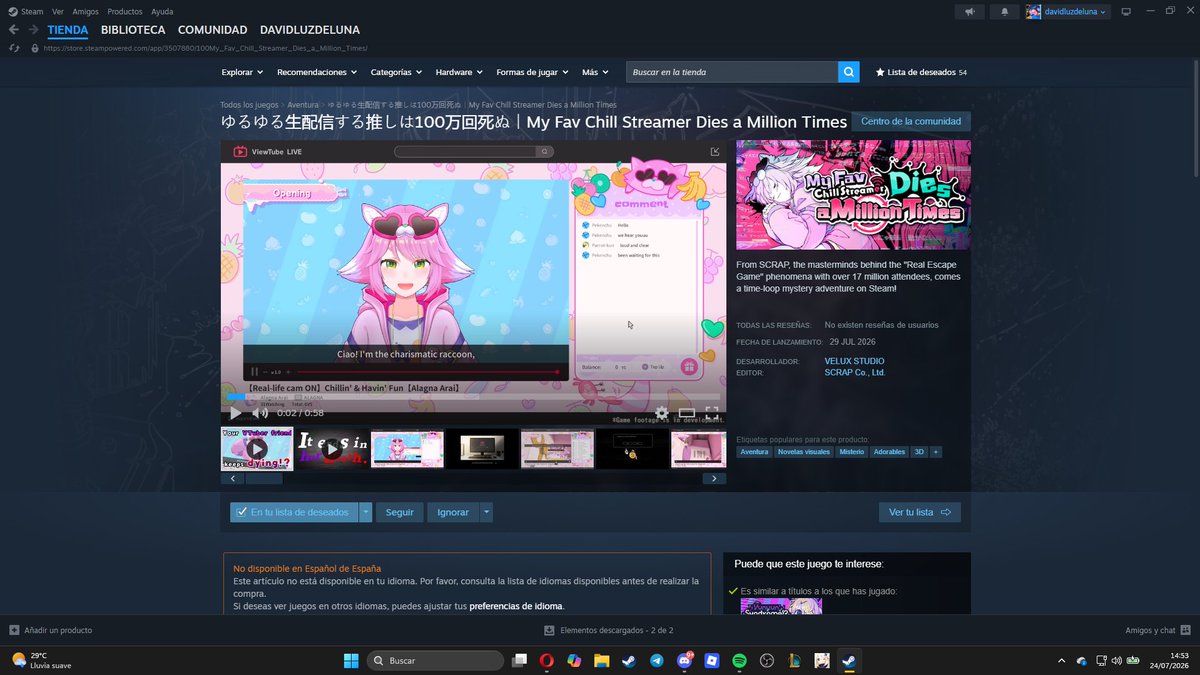This screenshot has width=1200, height=675.
Task: Seek on the video progress bar
Action: click(x=473, y=397)
